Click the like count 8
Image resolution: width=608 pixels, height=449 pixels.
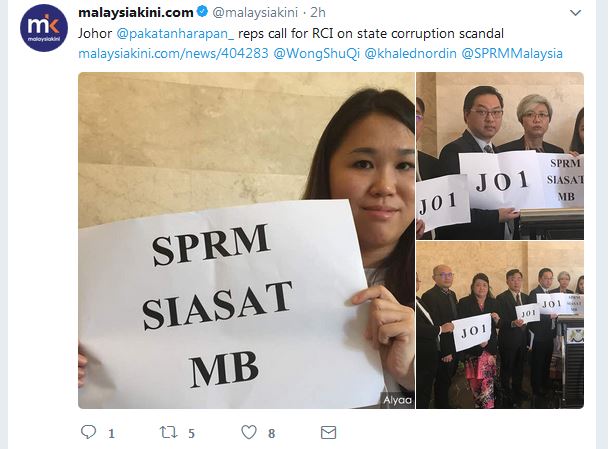click(271, 433)
